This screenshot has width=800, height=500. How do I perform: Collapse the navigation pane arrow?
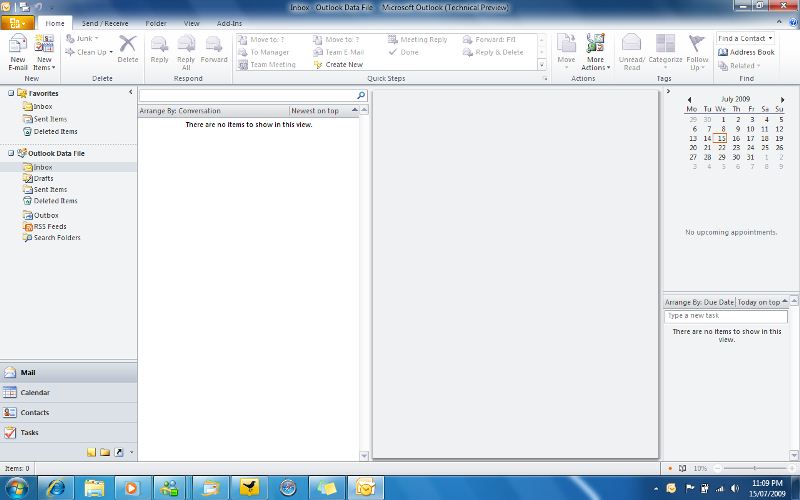coord(131,92)
